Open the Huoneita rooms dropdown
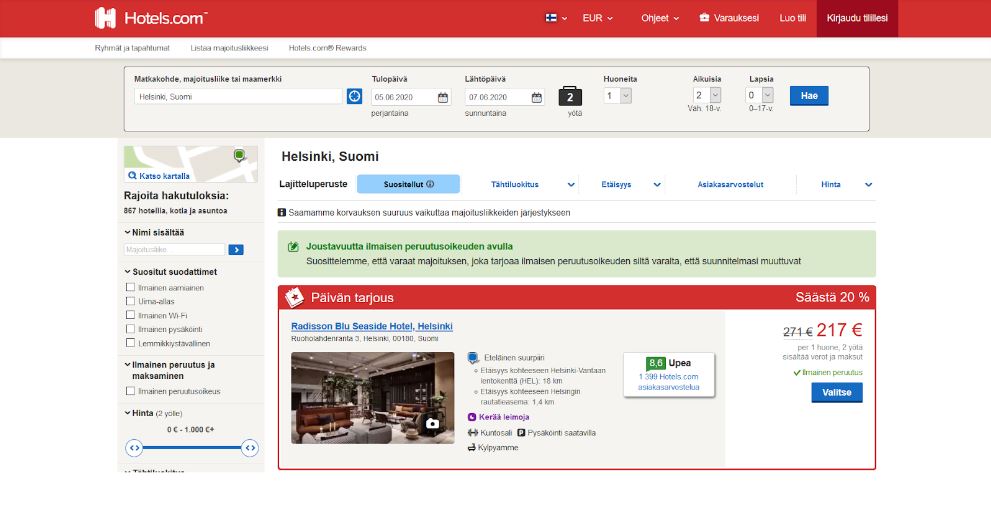This screenshot has height=513, width=991. click(x=618, y=95)
